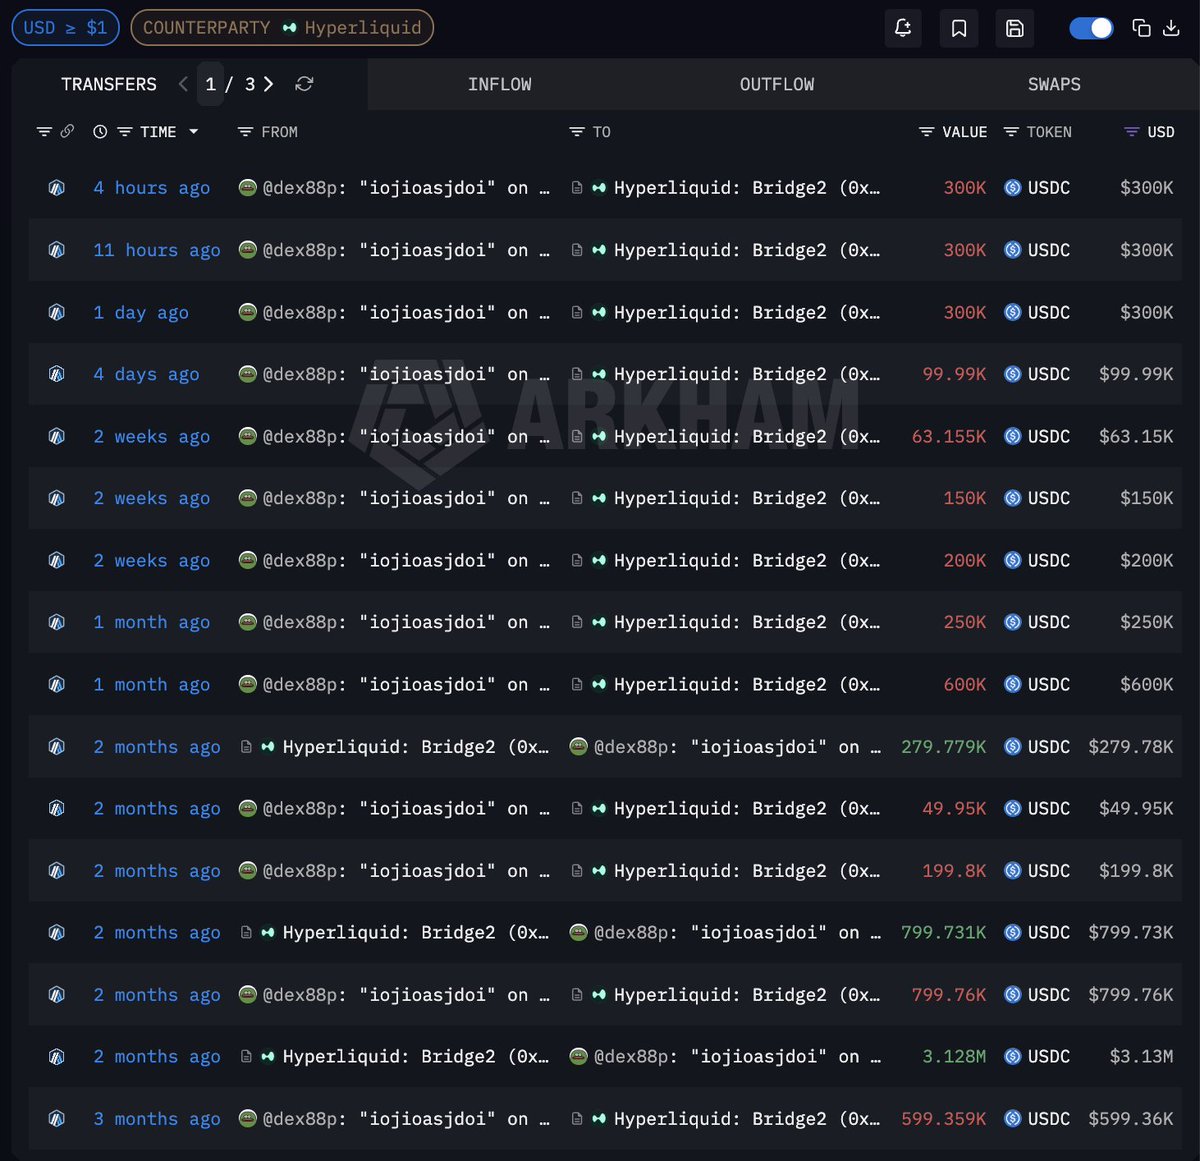Open the 1 day ago transaction link
Screen dimensions: 1200x1161
point(141,313)
